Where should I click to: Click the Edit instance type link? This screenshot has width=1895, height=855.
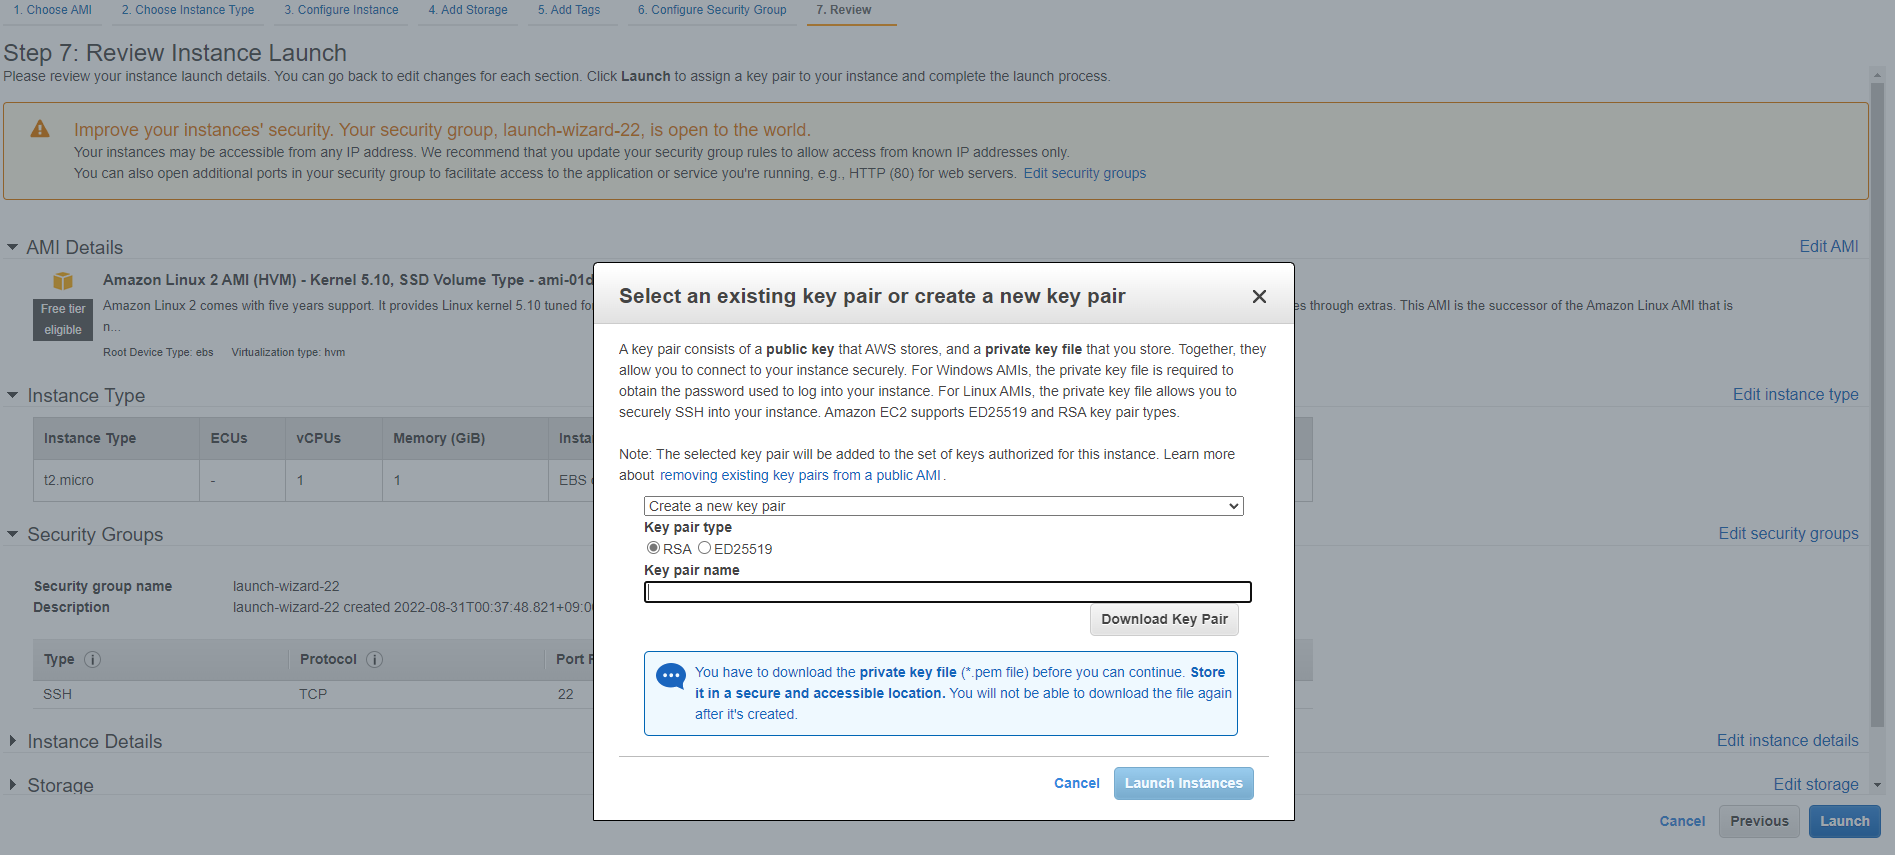point(1796,394)
